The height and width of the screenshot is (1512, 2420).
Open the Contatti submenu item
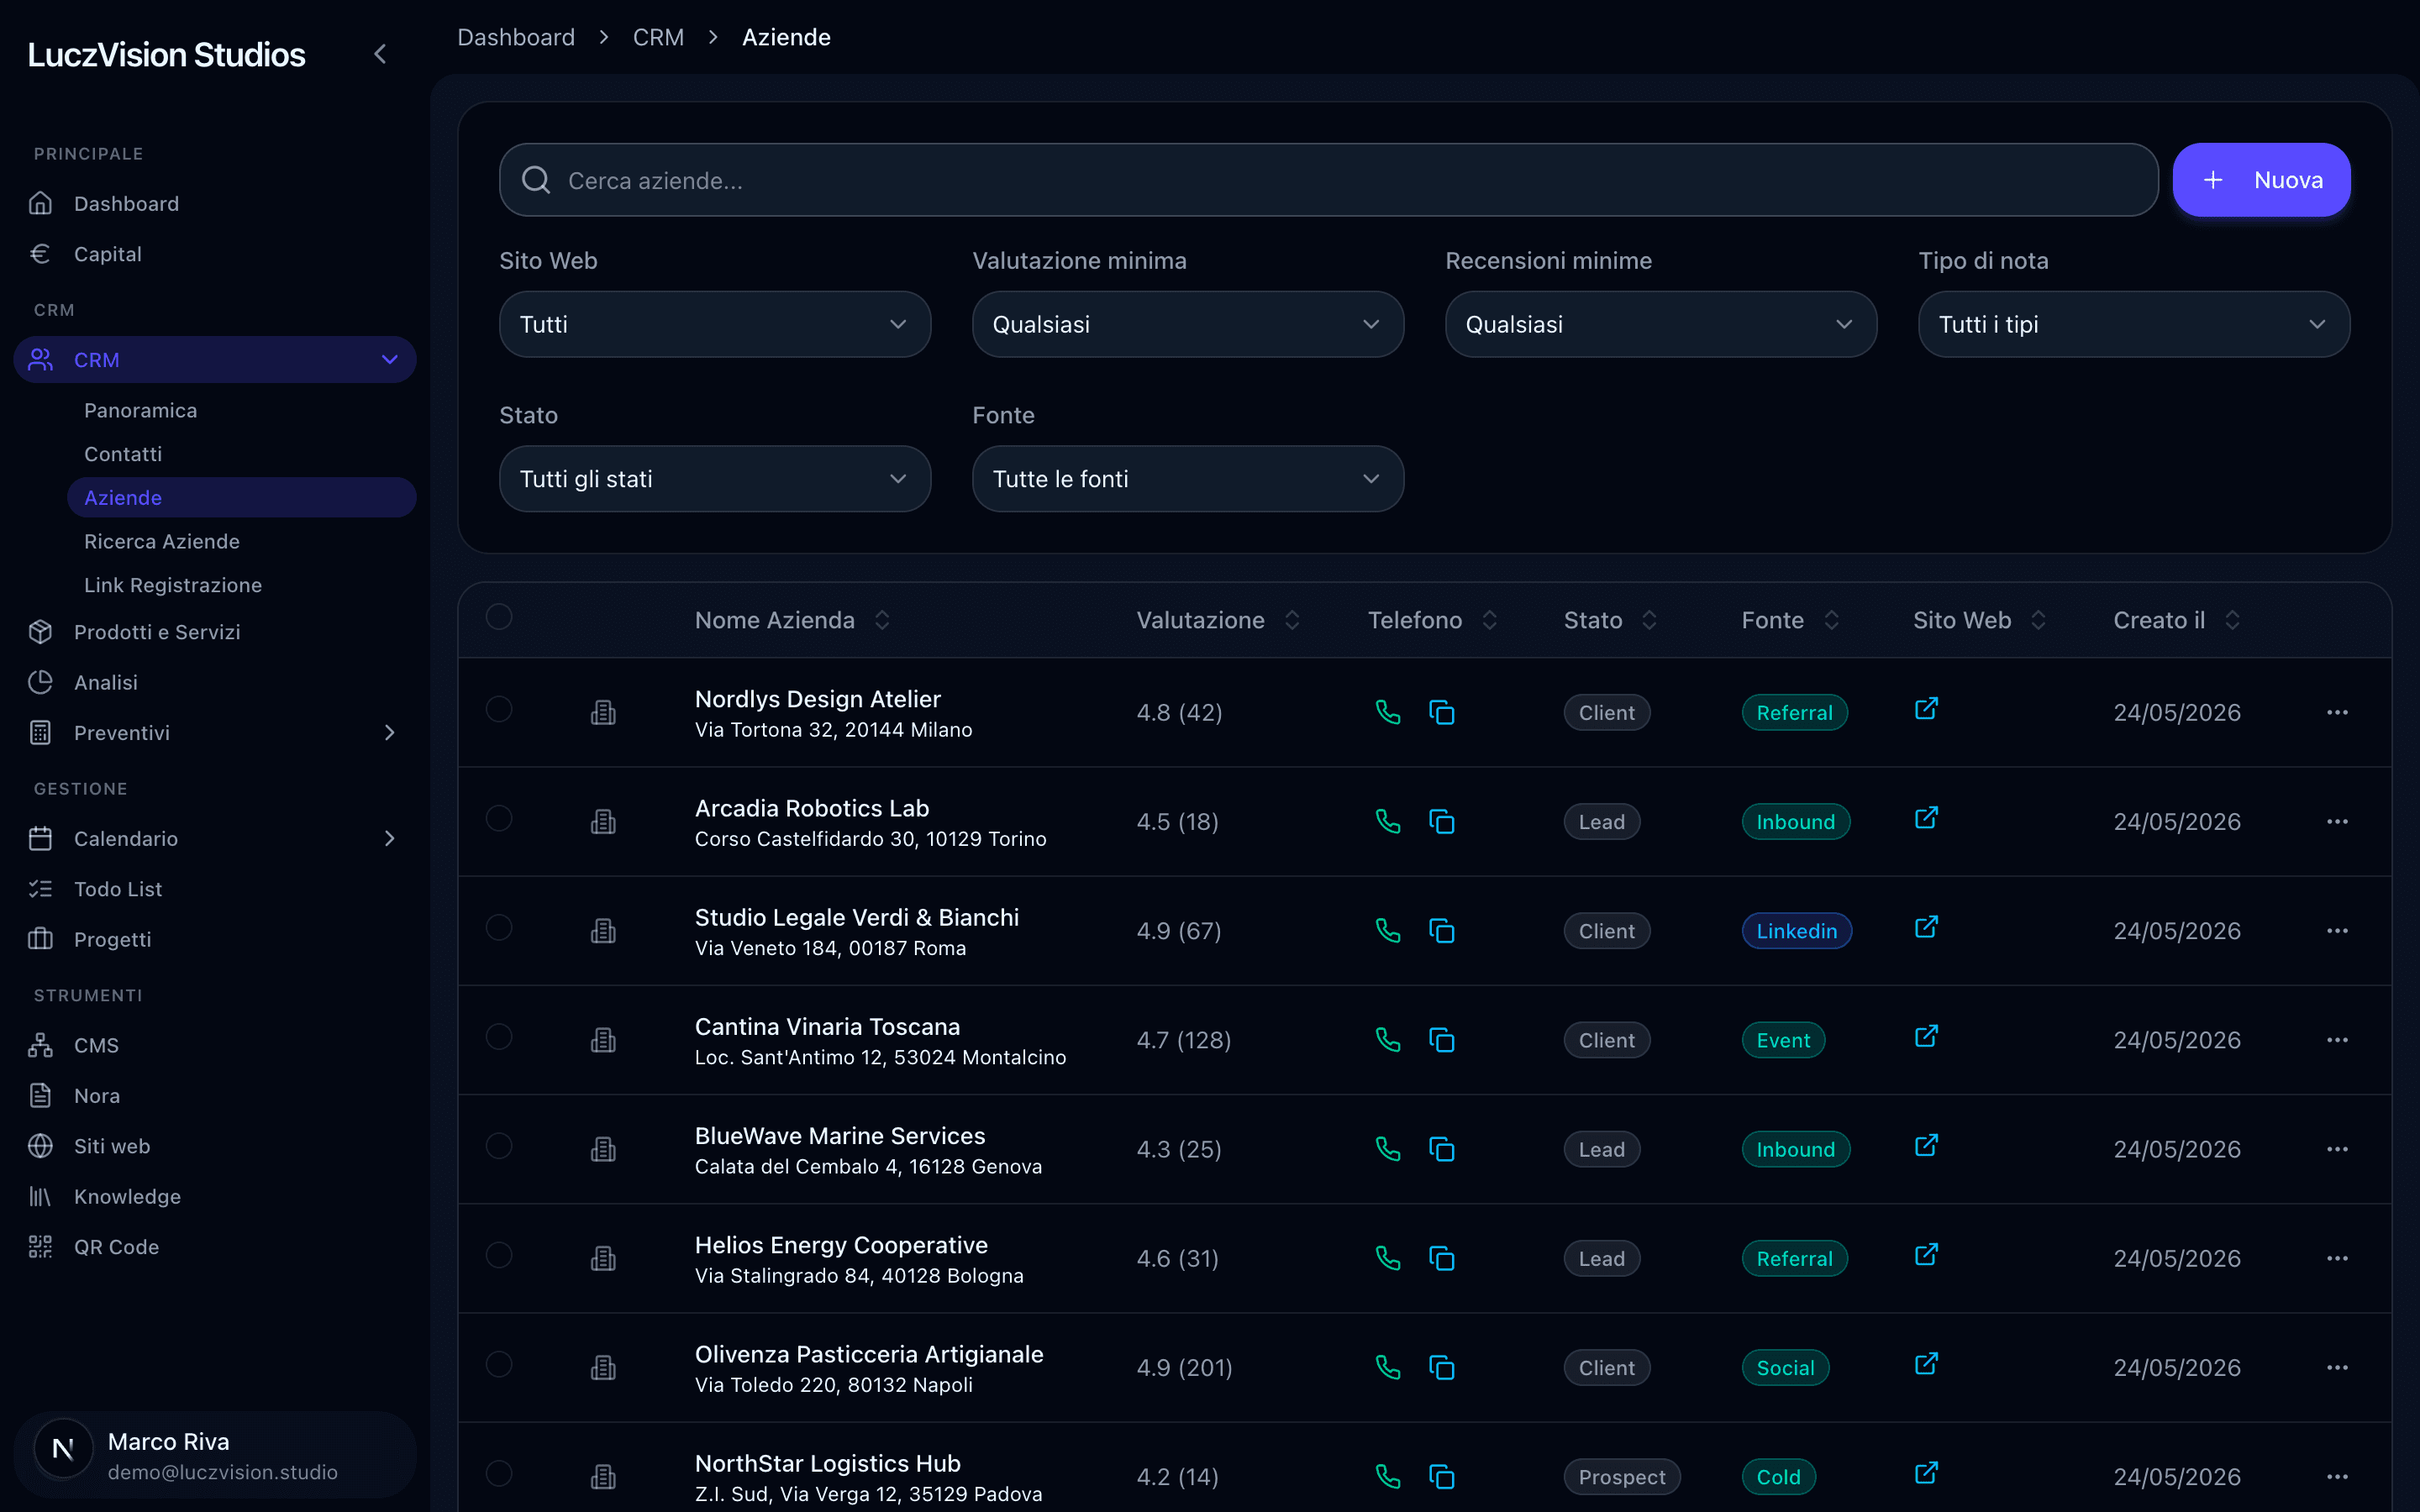[123, 454]
